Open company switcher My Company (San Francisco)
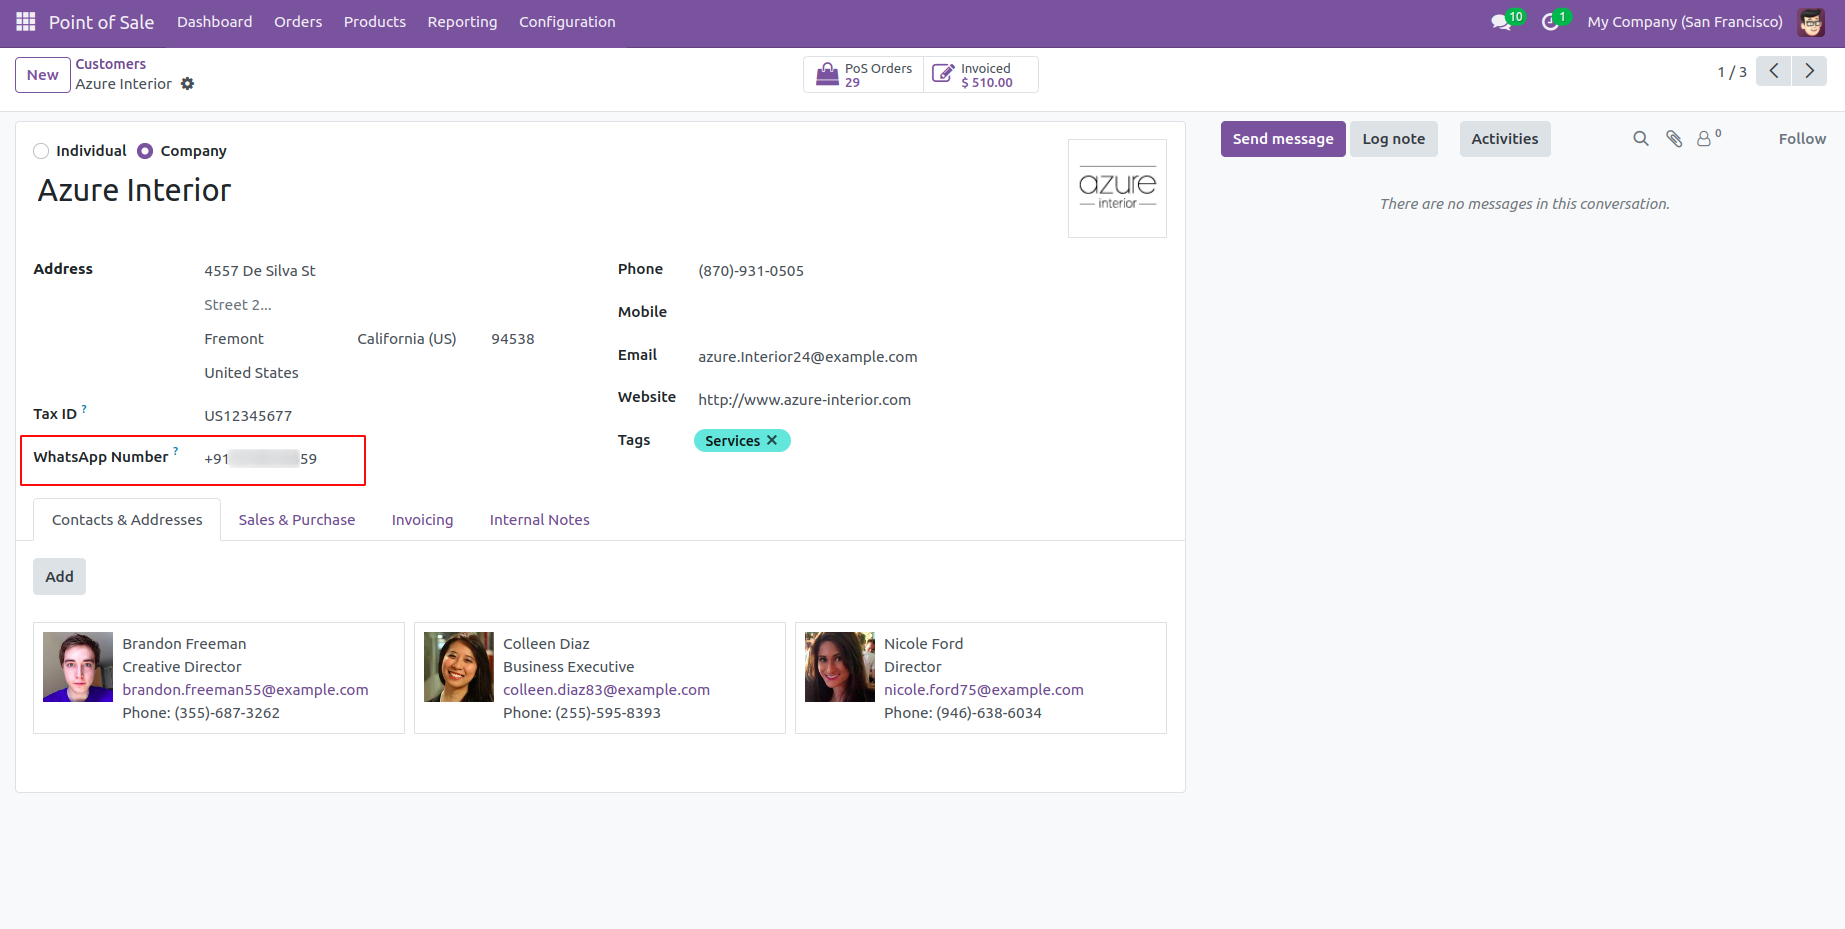Image resolution: width=1845 pixels, height=929 pixels. pyautogui.click(x=1685, y=22)
